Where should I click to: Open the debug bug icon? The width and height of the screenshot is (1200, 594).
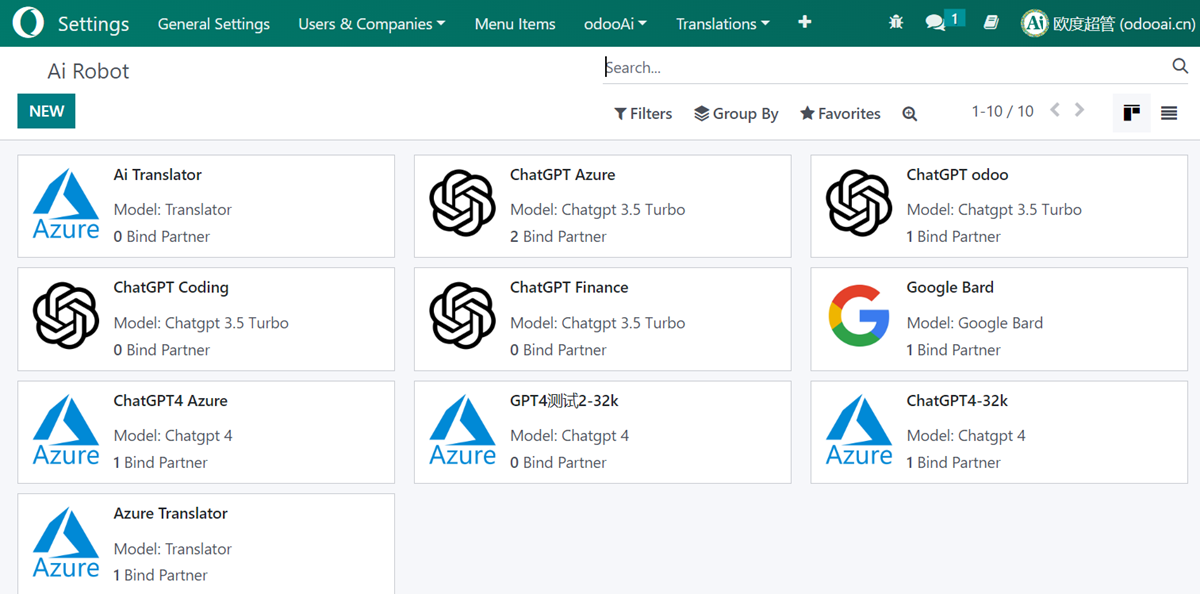[895, 22]
